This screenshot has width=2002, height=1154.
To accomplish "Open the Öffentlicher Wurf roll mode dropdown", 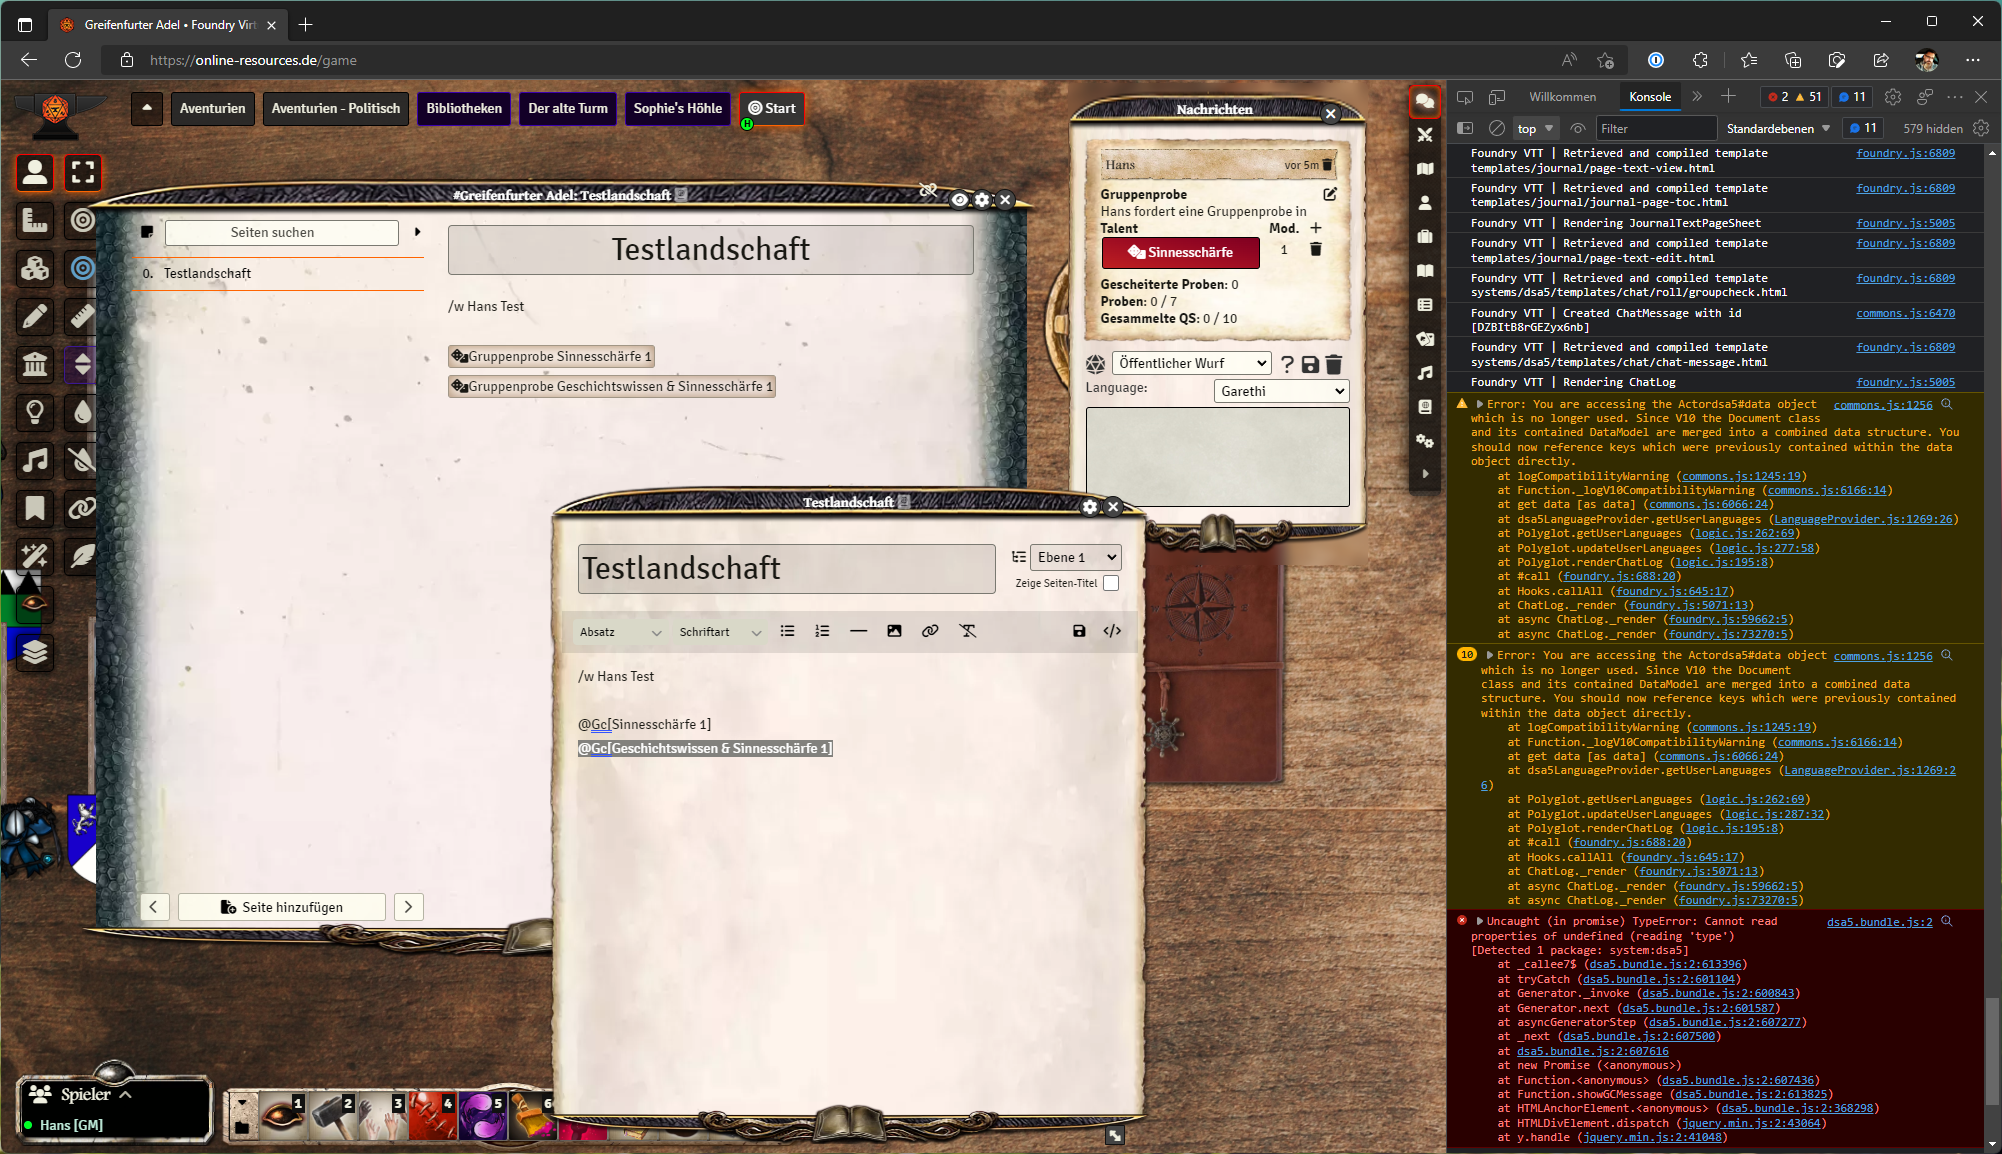I will point(1190,364).
